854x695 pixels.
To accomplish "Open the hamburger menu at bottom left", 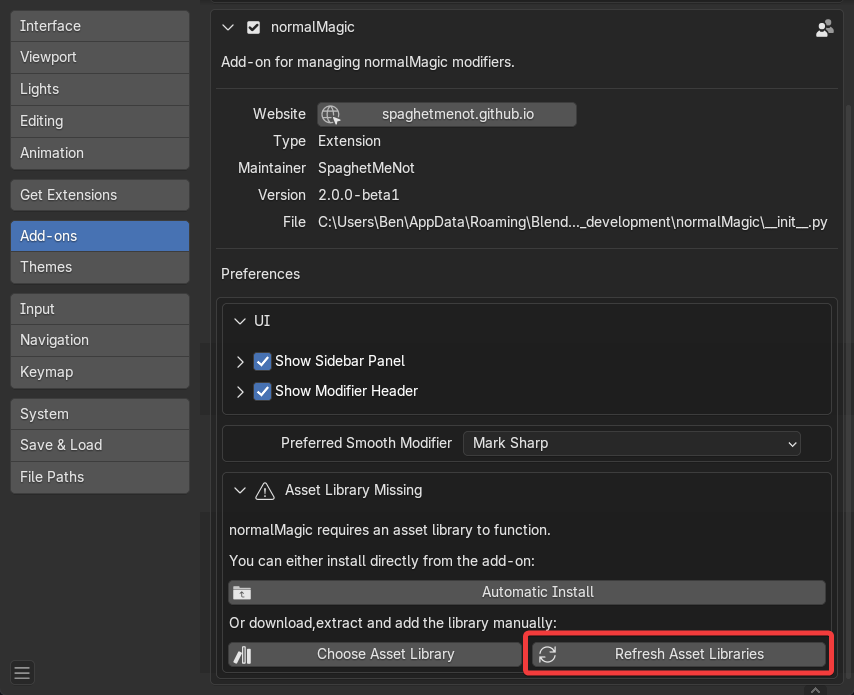I will [22, 671].
